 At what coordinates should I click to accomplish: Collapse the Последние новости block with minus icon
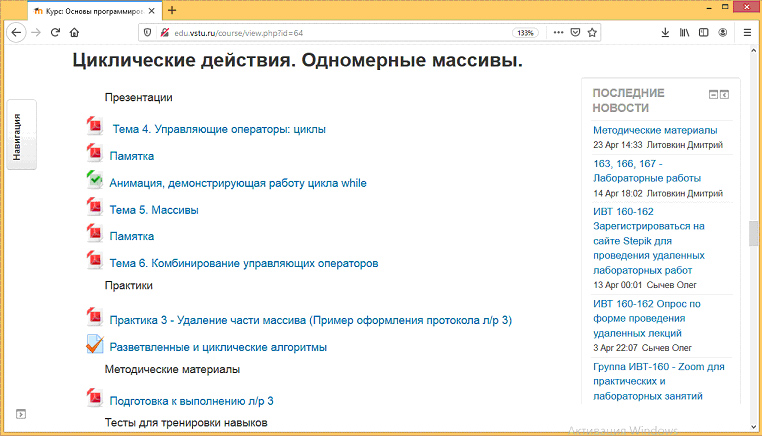coord(713,94)
